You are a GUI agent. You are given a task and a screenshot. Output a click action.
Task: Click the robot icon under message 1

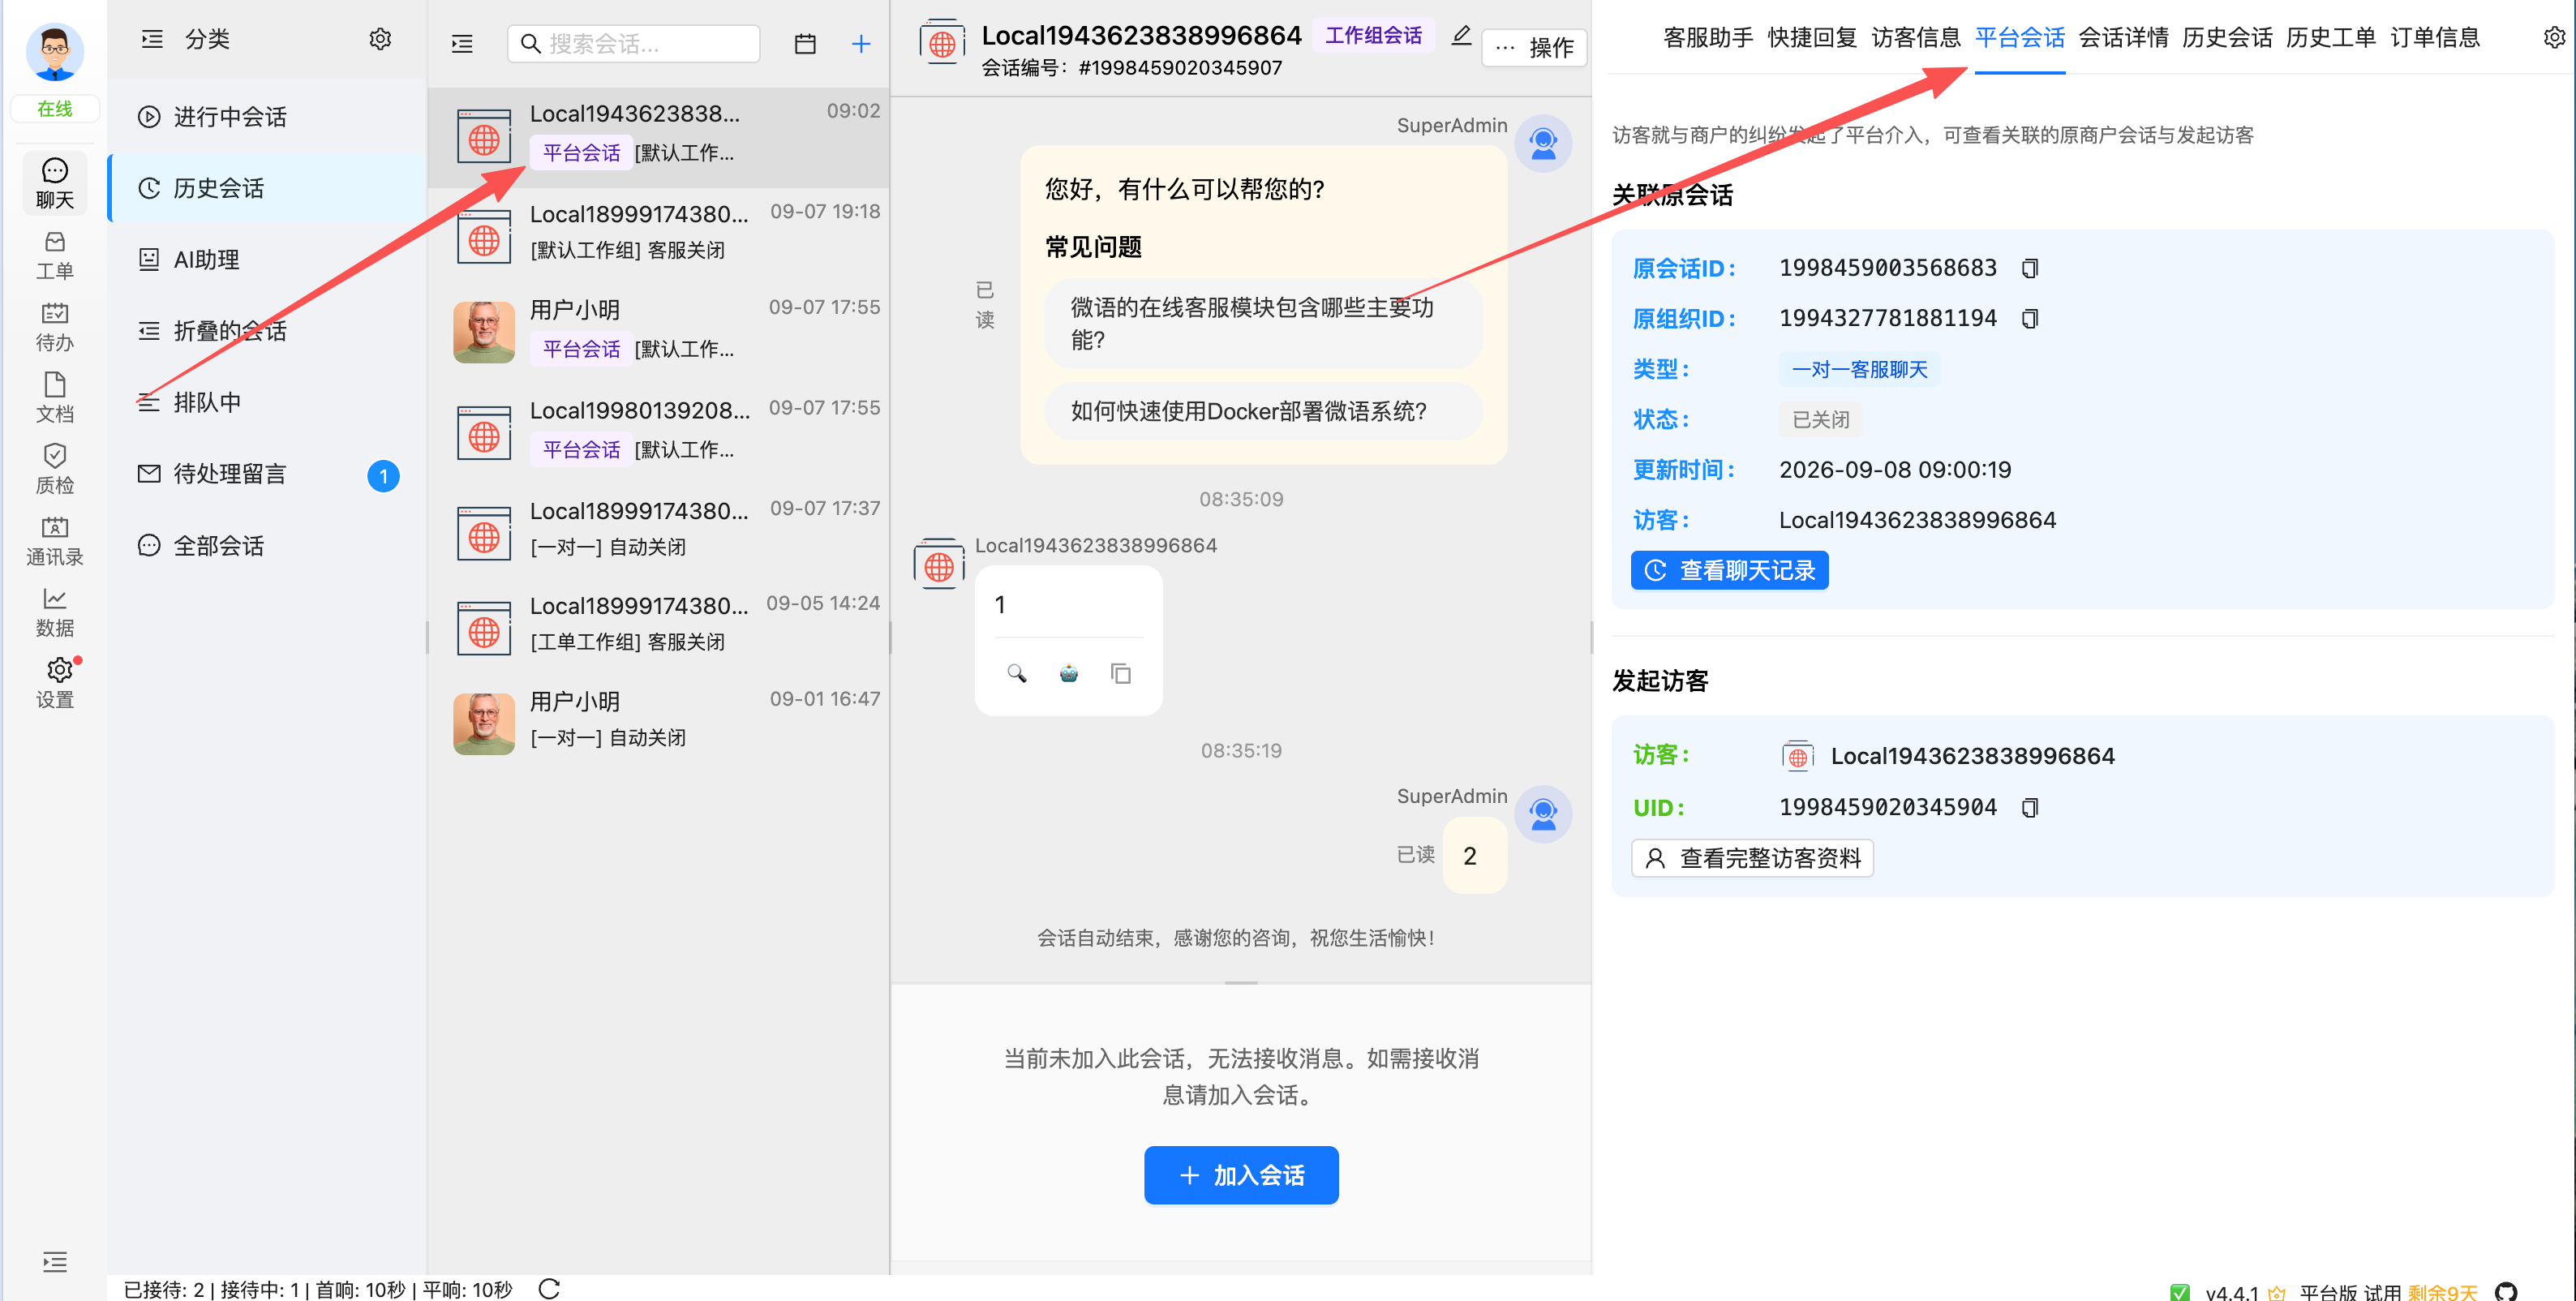click(x=1069, y=673)
